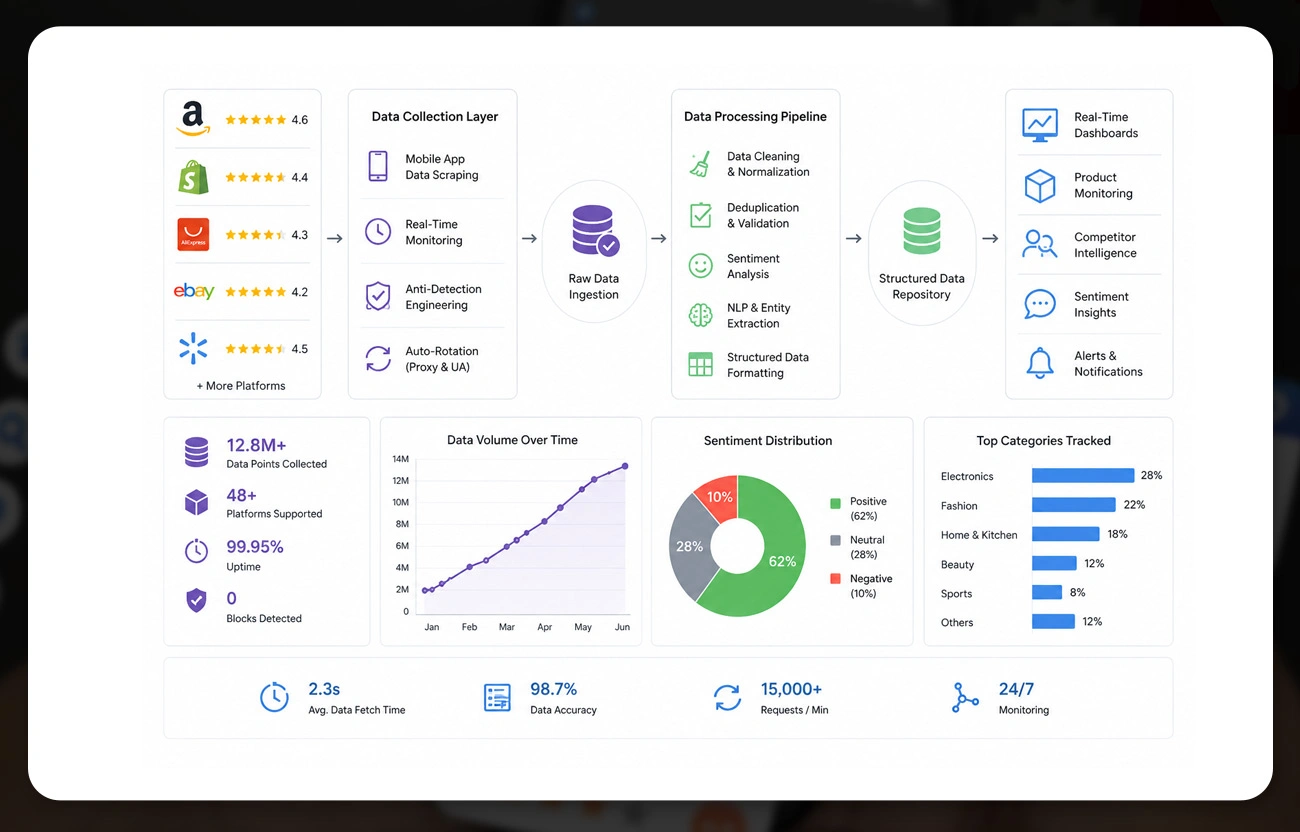Click the Platforms Supported cube icon

click(x=196, y=502)
